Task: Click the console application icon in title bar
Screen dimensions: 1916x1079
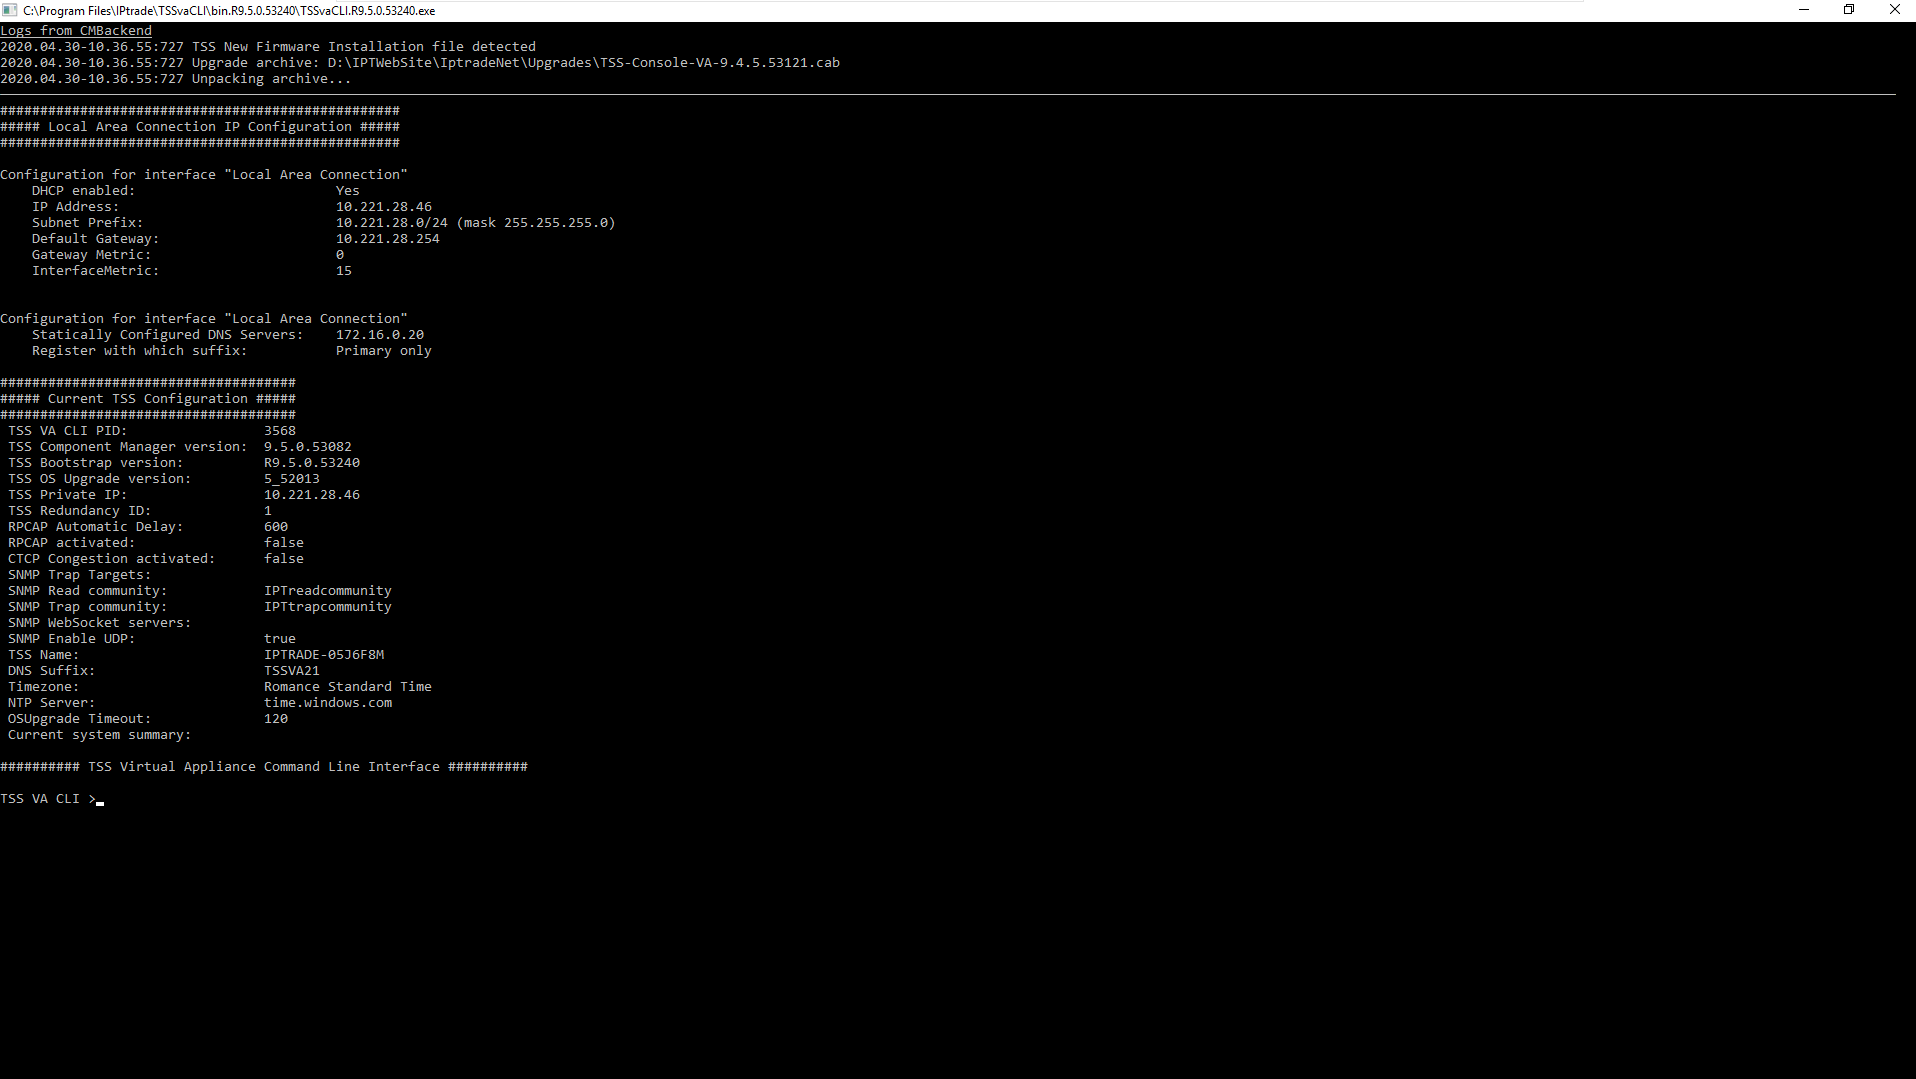Action: 9,10
